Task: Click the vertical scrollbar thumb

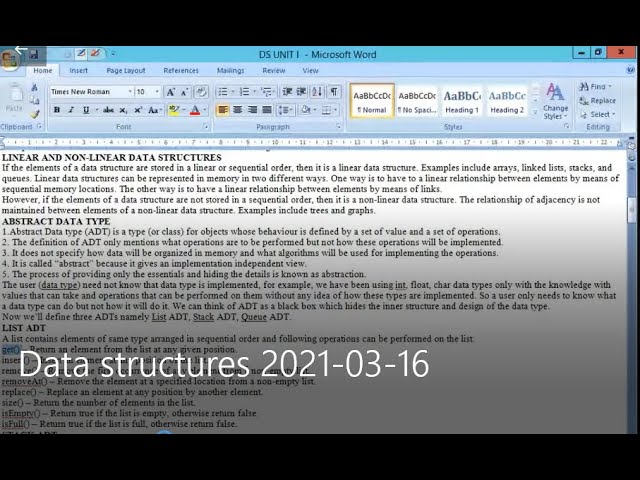Action: [x=631, y=210]
